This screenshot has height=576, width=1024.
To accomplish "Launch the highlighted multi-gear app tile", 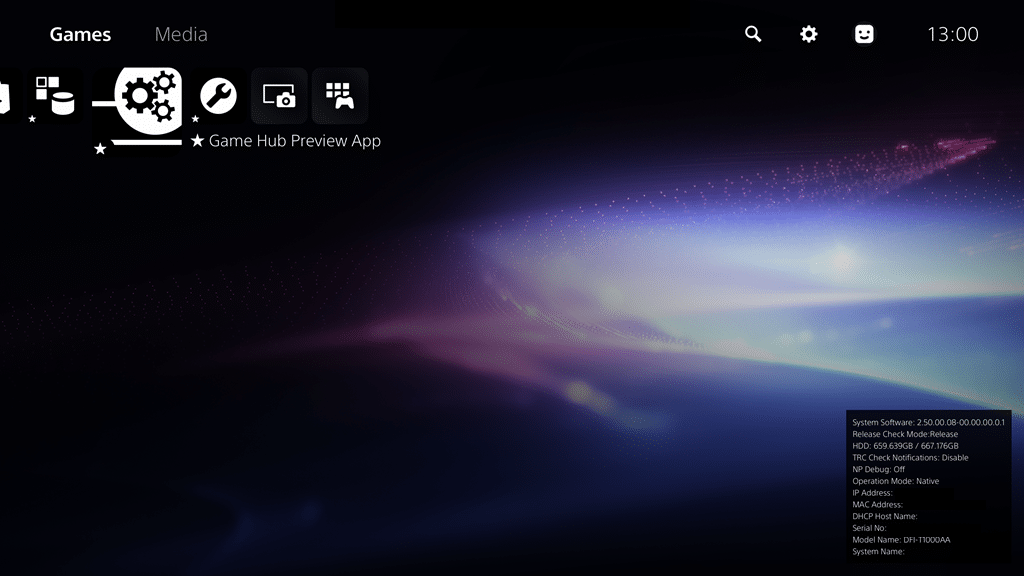I will pos(137,110).
